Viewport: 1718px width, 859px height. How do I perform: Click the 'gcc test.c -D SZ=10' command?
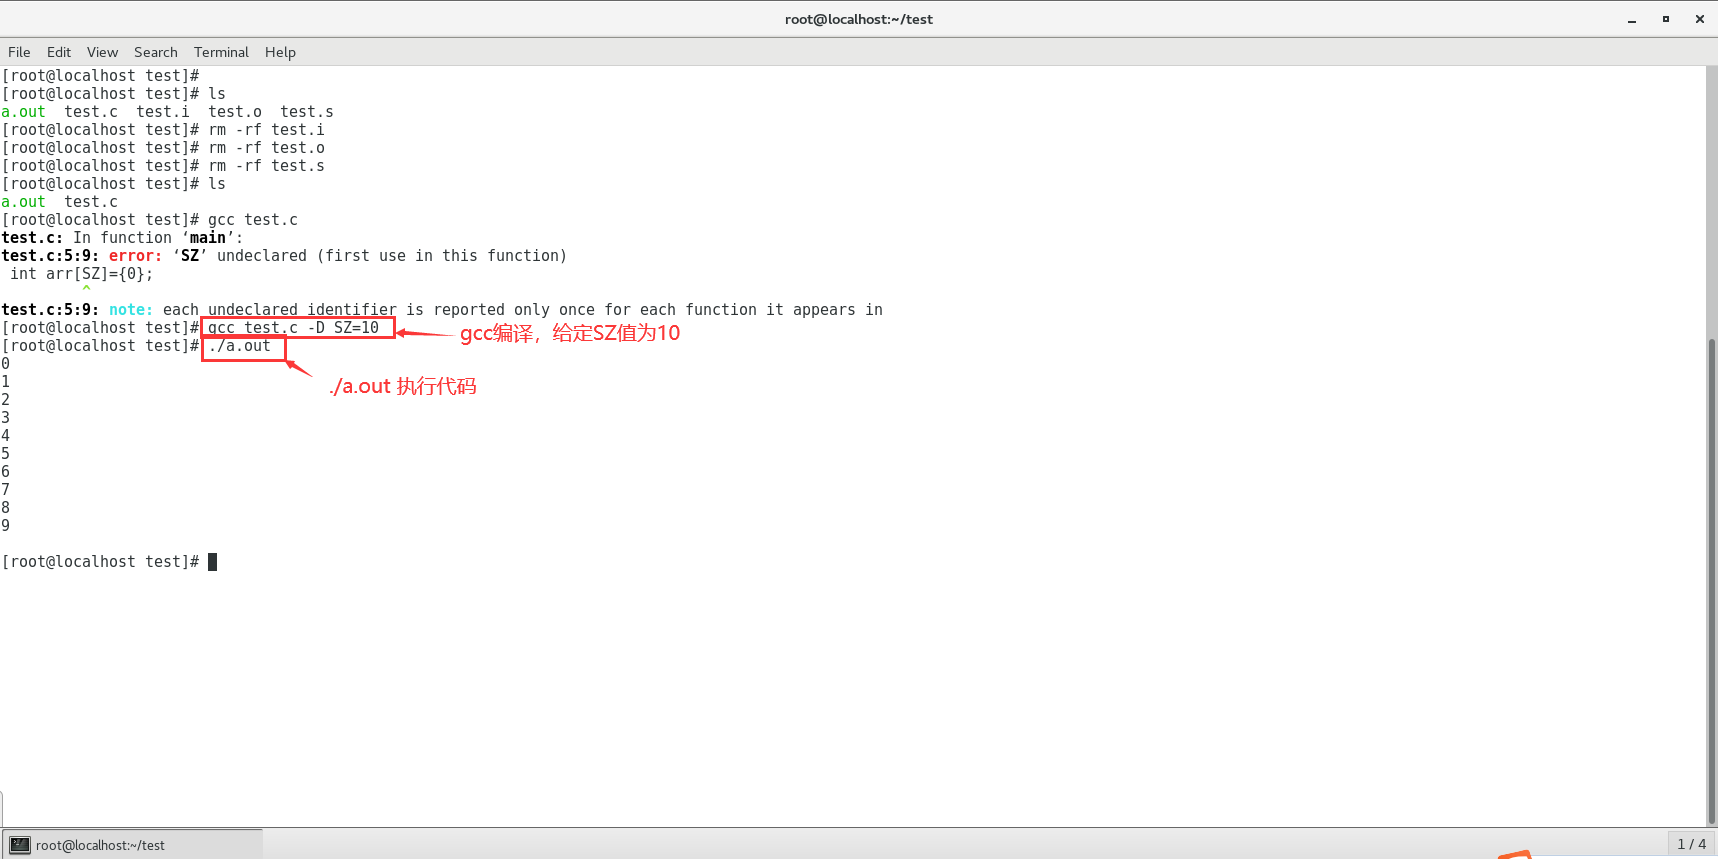294,328
